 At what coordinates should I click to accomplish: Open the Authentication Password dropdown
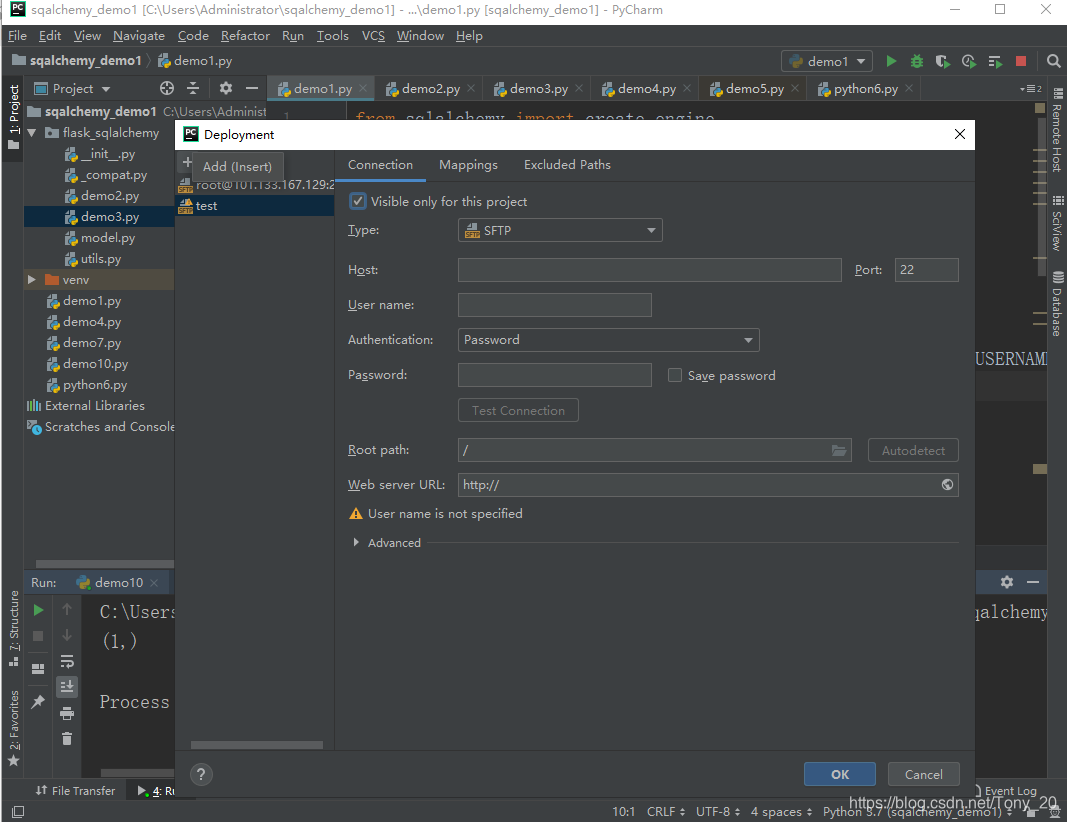(608, 340)
